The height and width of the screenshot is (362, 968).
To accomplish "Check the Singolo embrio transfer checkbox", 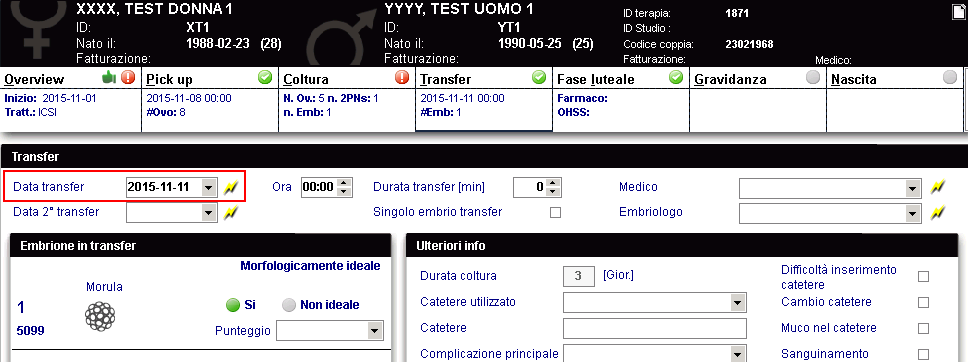I will tap(556, 213).
